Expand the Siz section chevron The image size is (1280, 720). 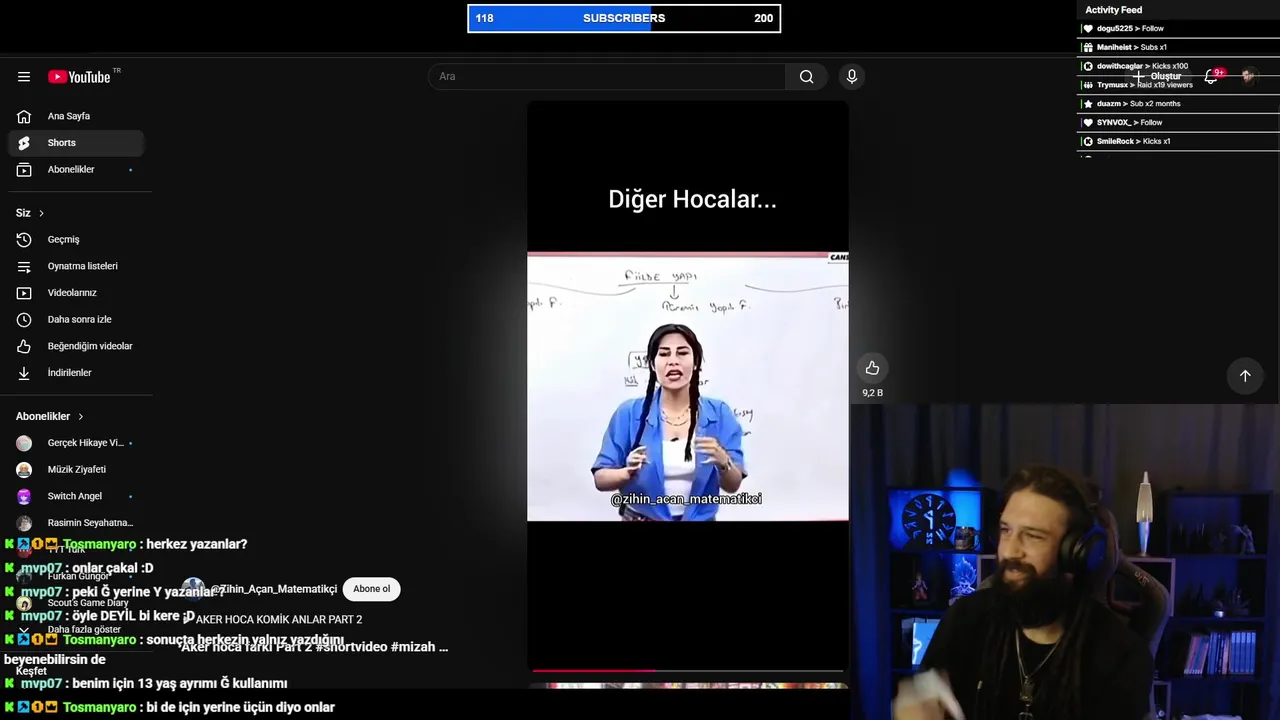[x=41, y=213]
